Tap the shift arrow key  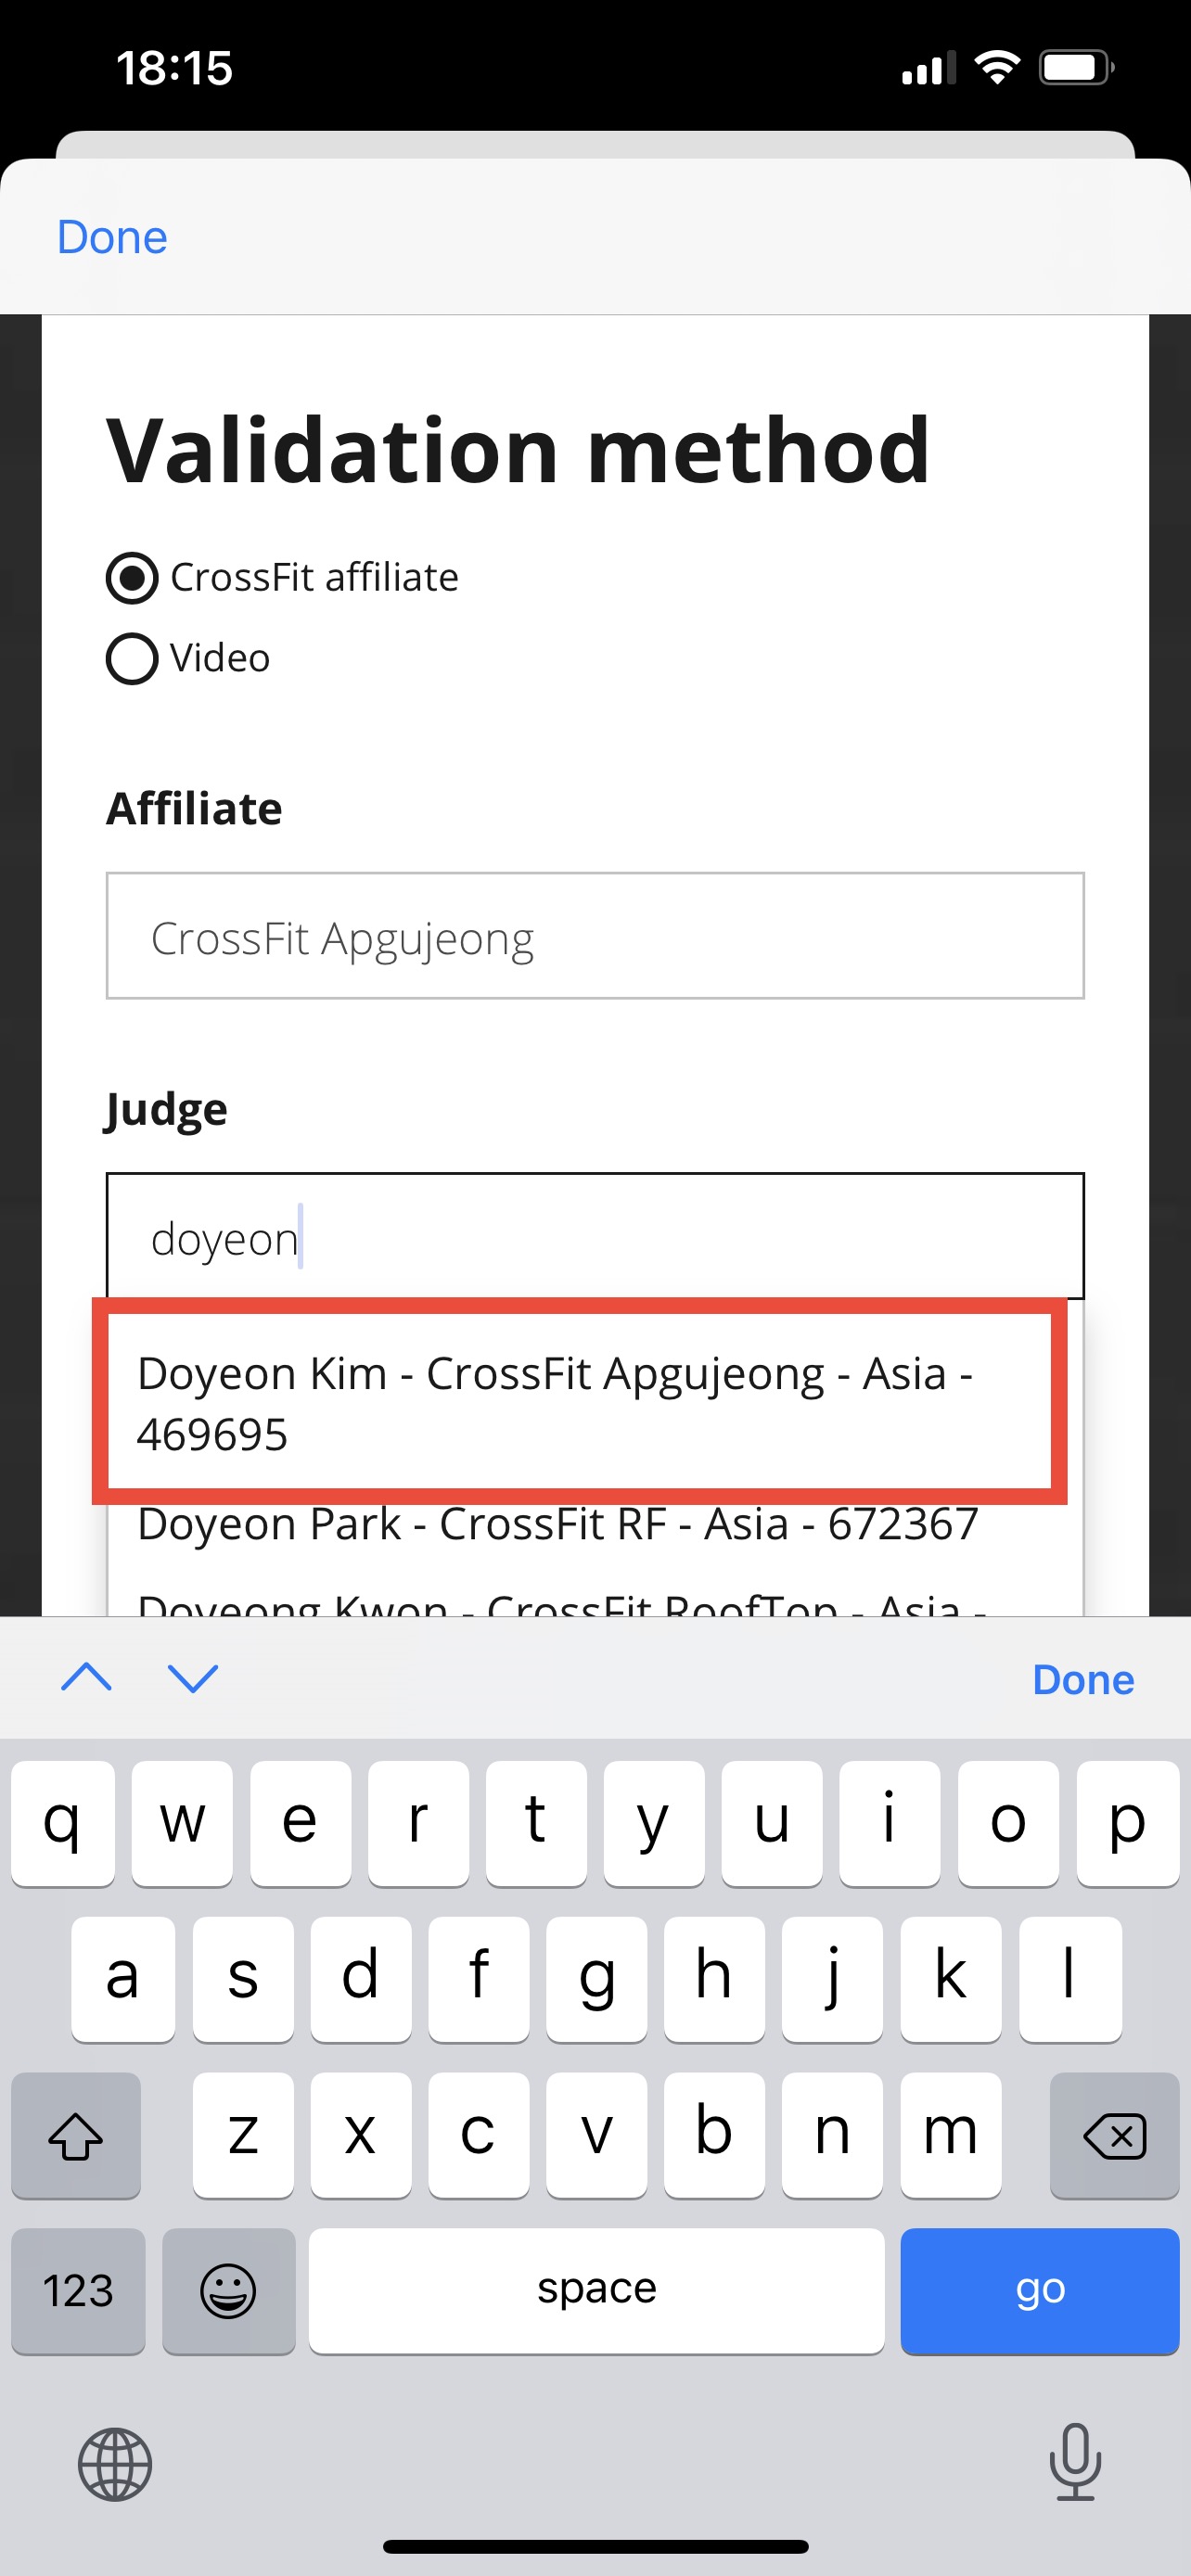pyautogui.click(x=76, y=2136)
